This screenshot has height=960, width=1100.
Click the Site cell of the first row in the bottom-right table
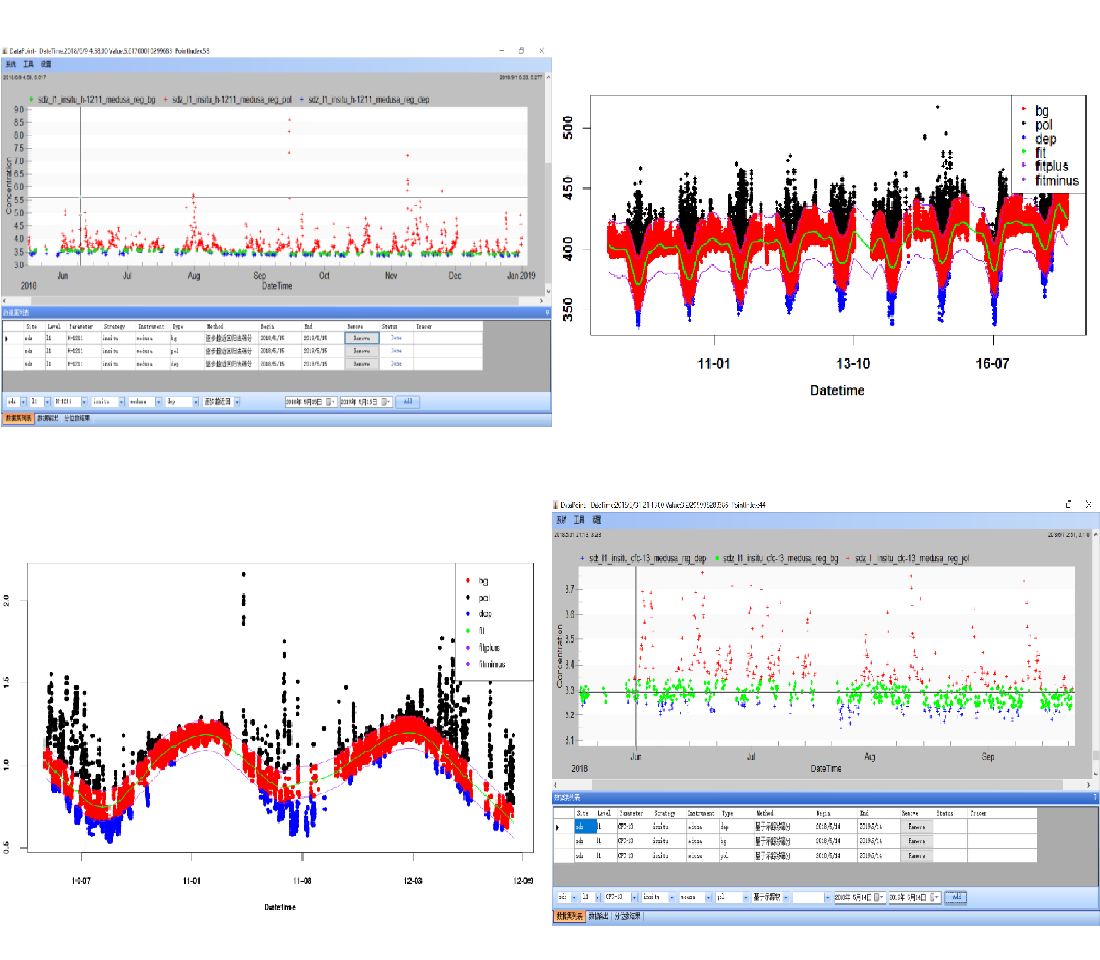coord(582,827)
